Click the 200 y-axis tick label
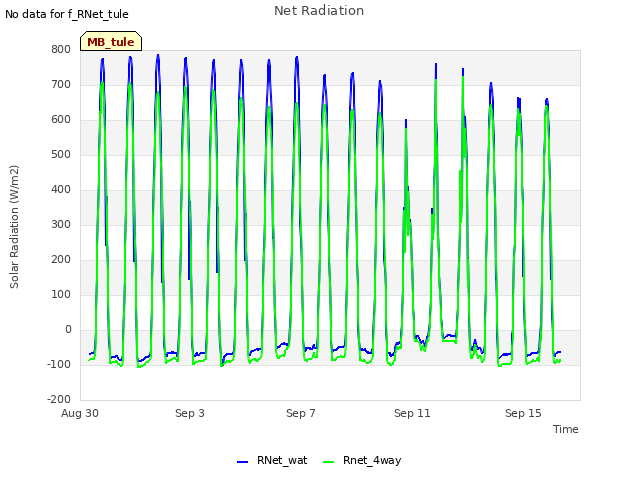Image resolution: width=640 pixels, height=480 pixels. point(61,260)
